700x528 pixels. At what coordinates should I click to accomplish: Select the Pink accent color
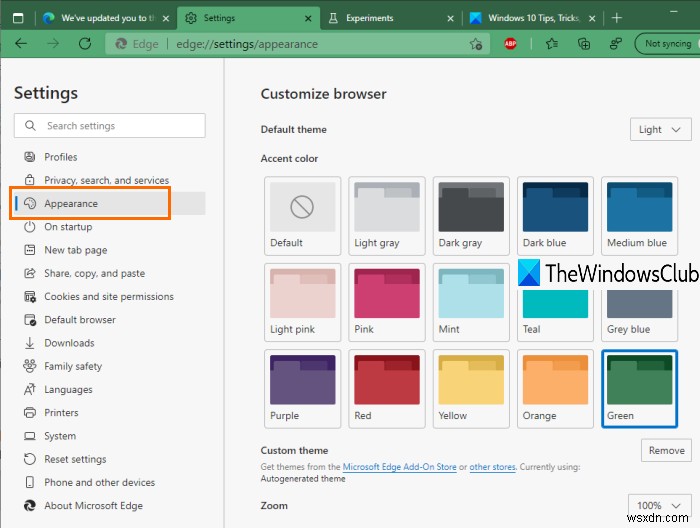pos(387,302)
